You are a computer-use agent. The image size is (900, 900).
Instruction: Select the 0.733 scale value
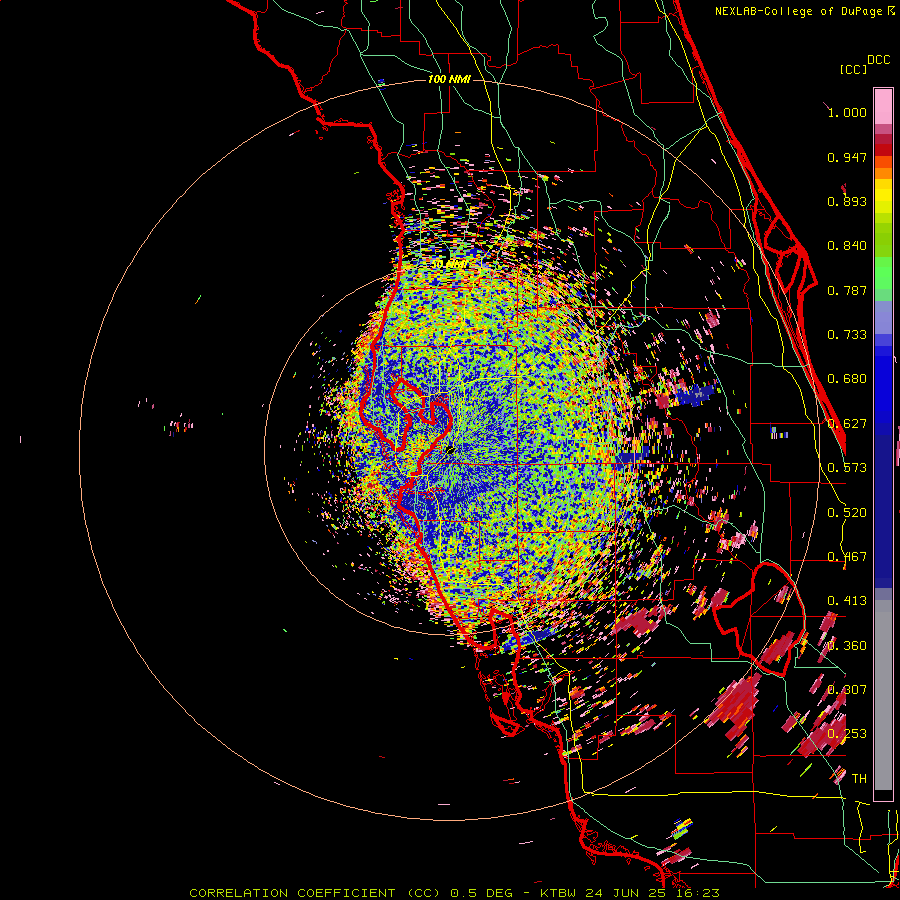847,335
